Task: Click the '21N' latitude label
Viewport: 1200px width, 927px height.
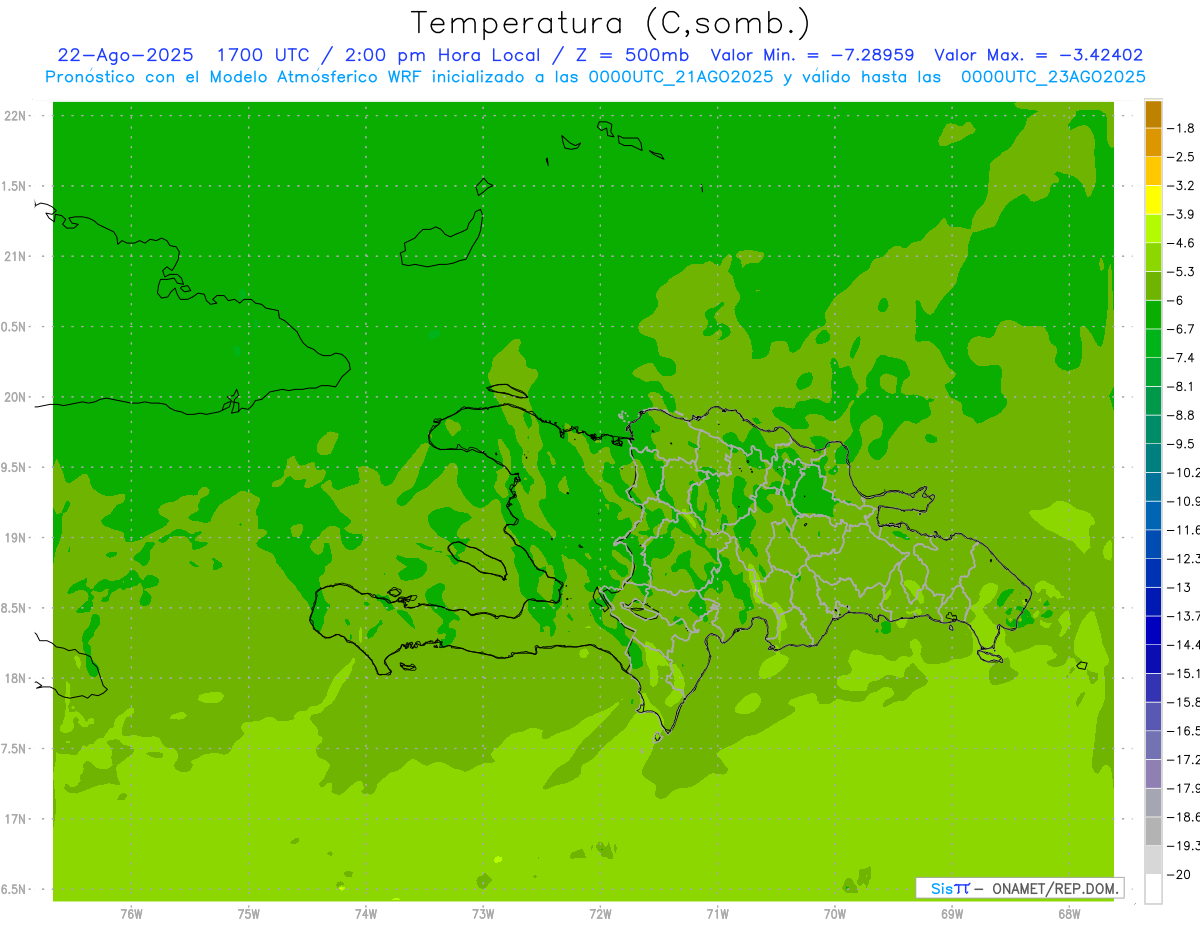Action: [16, 256]
